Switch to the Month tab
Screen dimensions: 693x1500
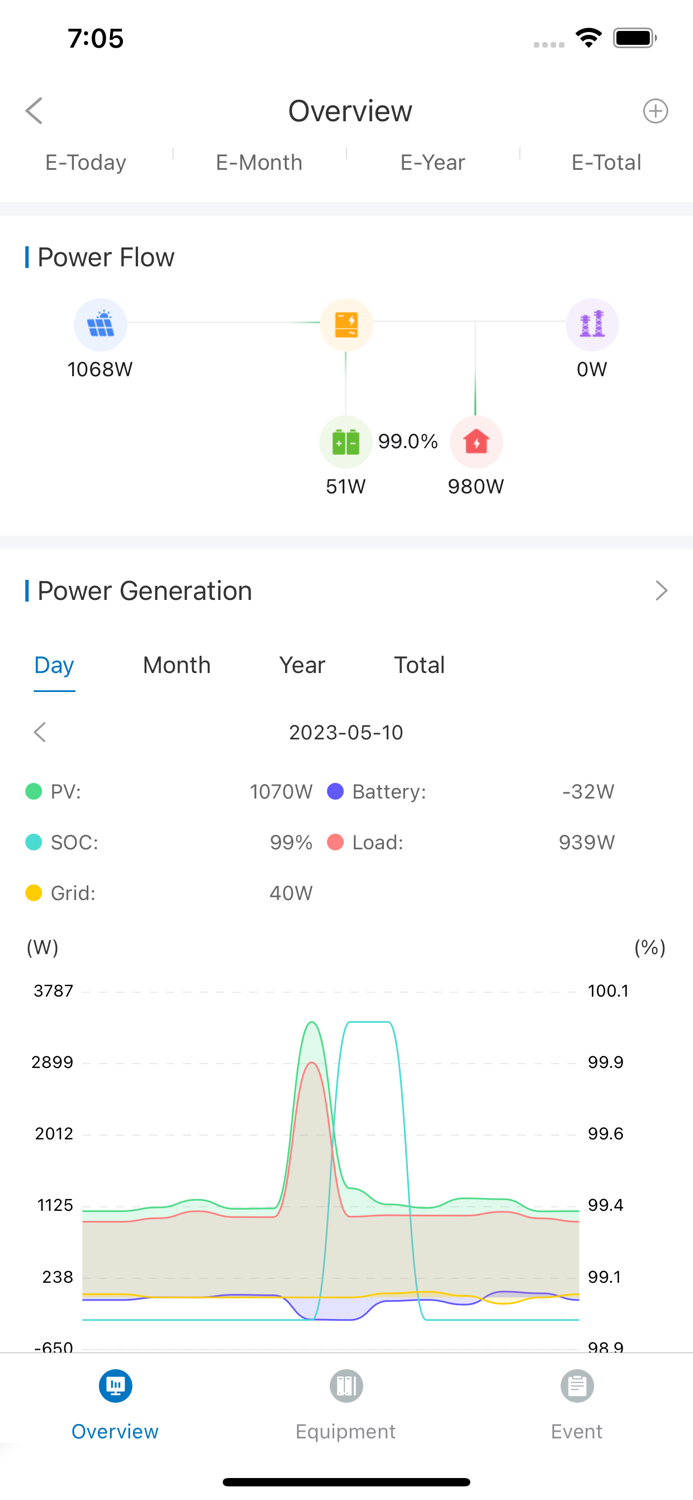[x=177, y=665]
